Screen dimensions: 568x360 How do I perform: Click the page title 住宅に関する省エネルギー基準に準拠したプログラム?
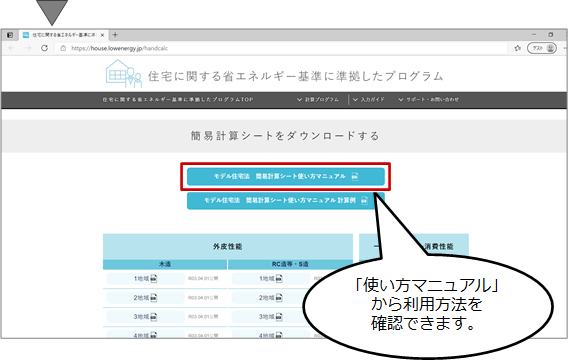[296, 76]
